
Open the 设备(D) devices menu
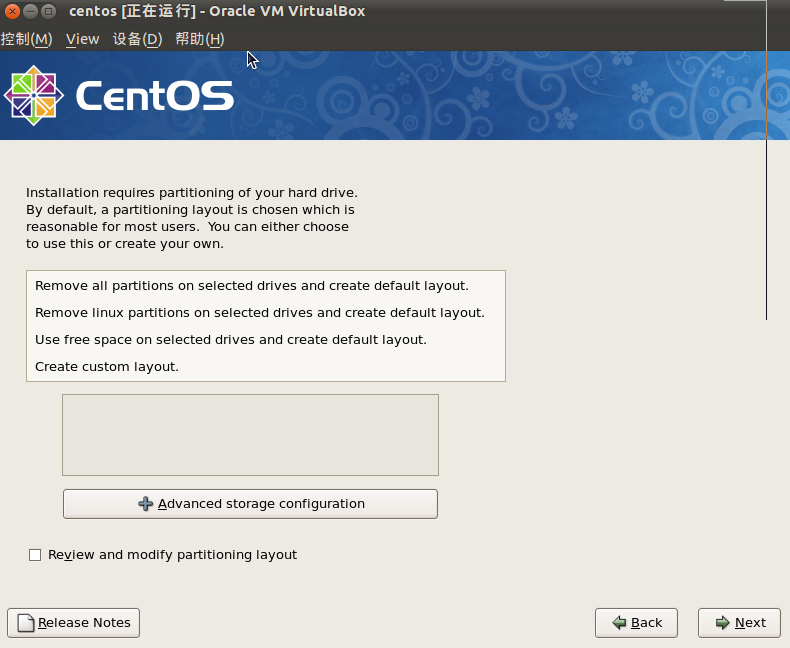(138, 39)
